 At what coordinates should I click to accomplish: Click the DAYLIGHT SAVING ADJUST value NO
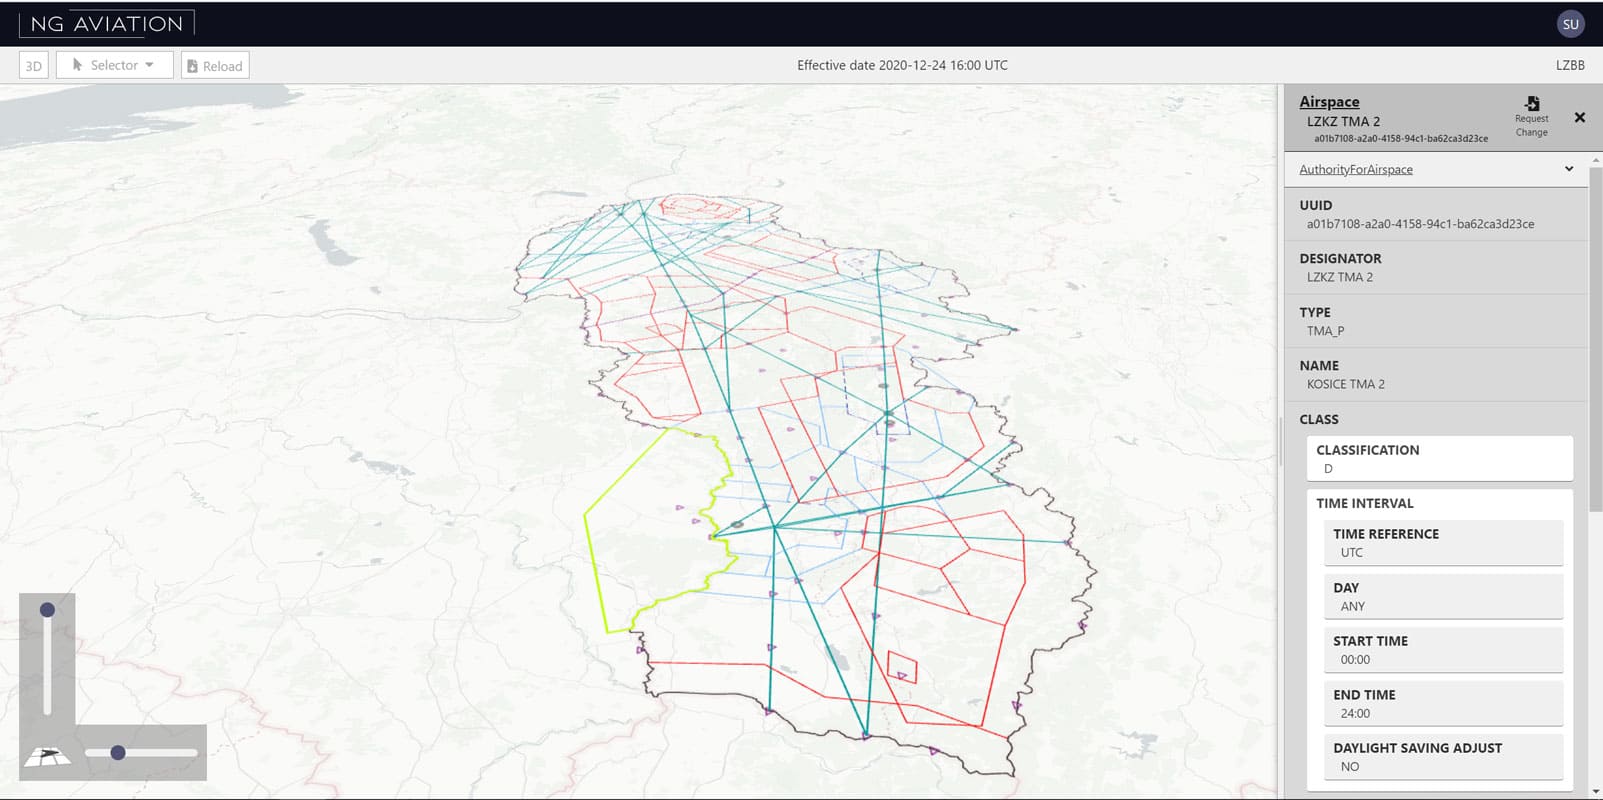1350,767
